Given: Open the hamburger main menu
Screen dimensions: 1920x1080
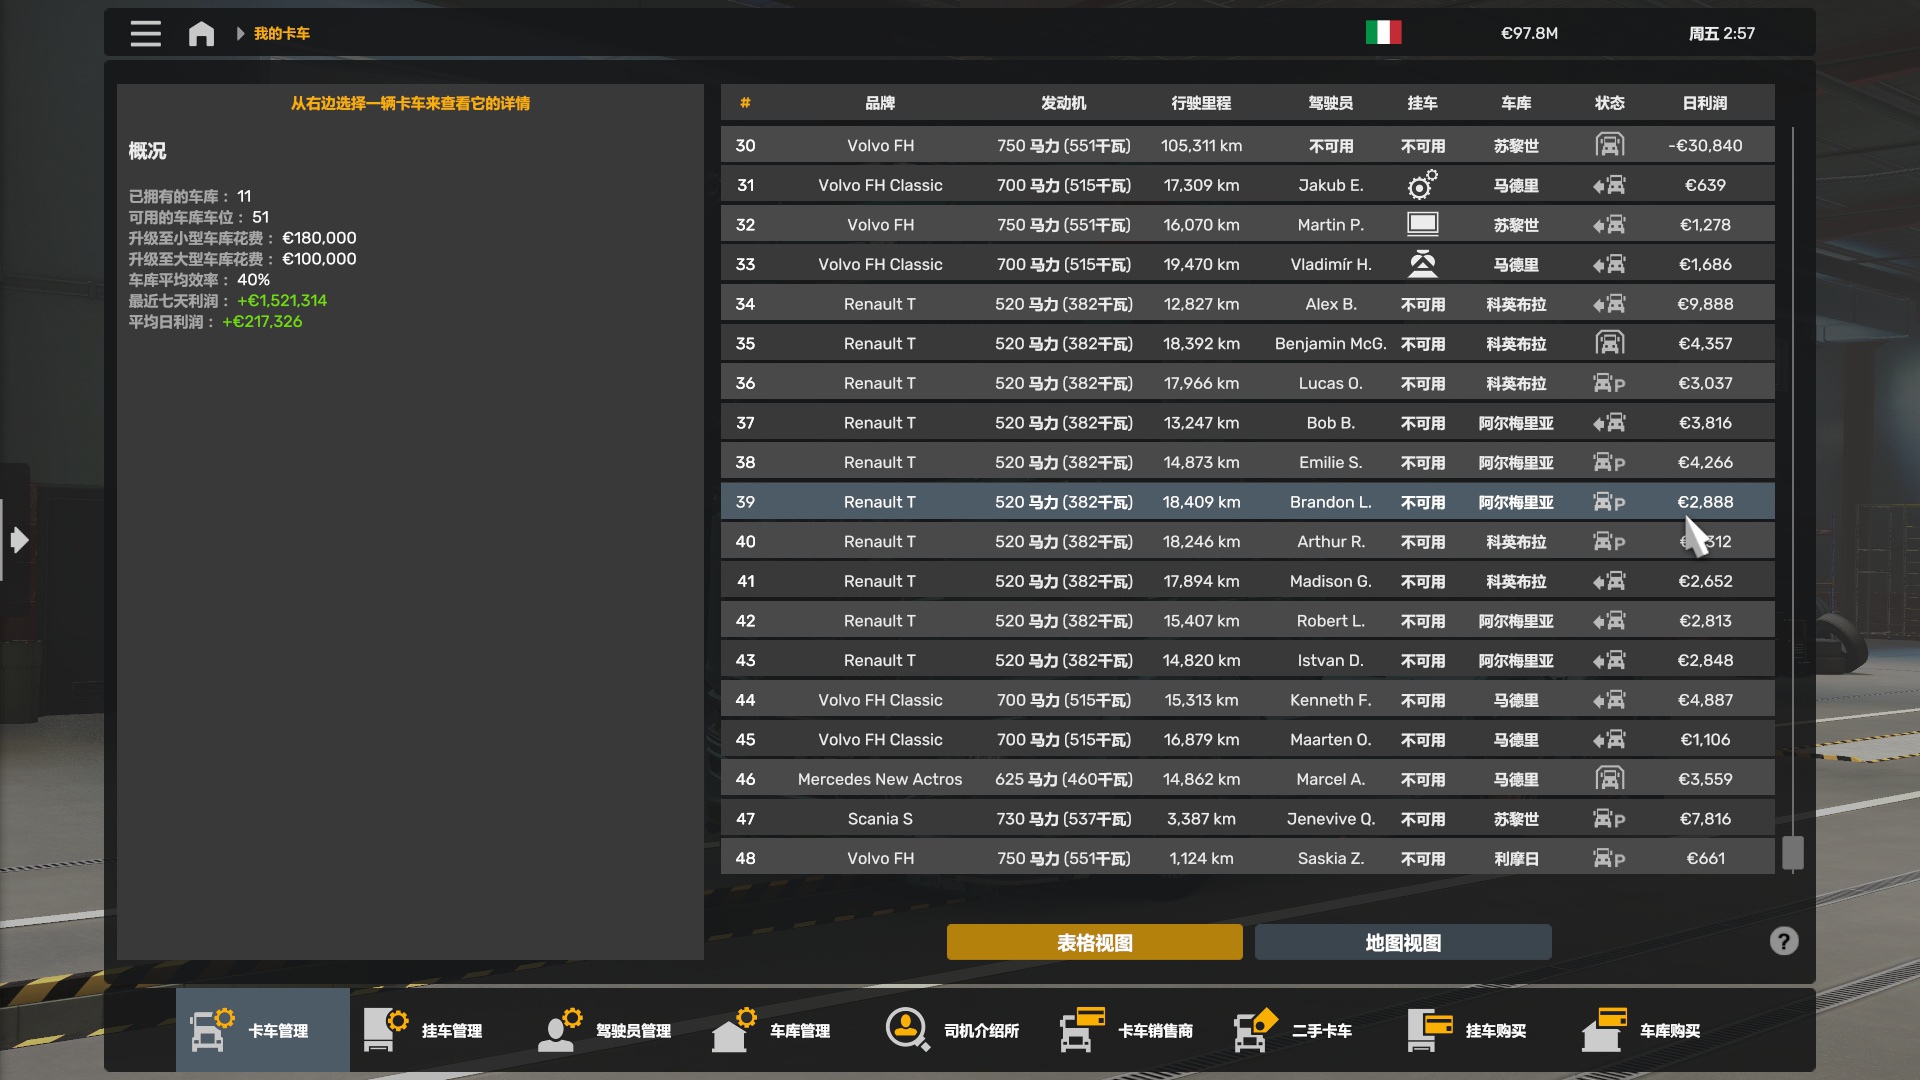Looking at the screenshot, I should tap(145, 33).
